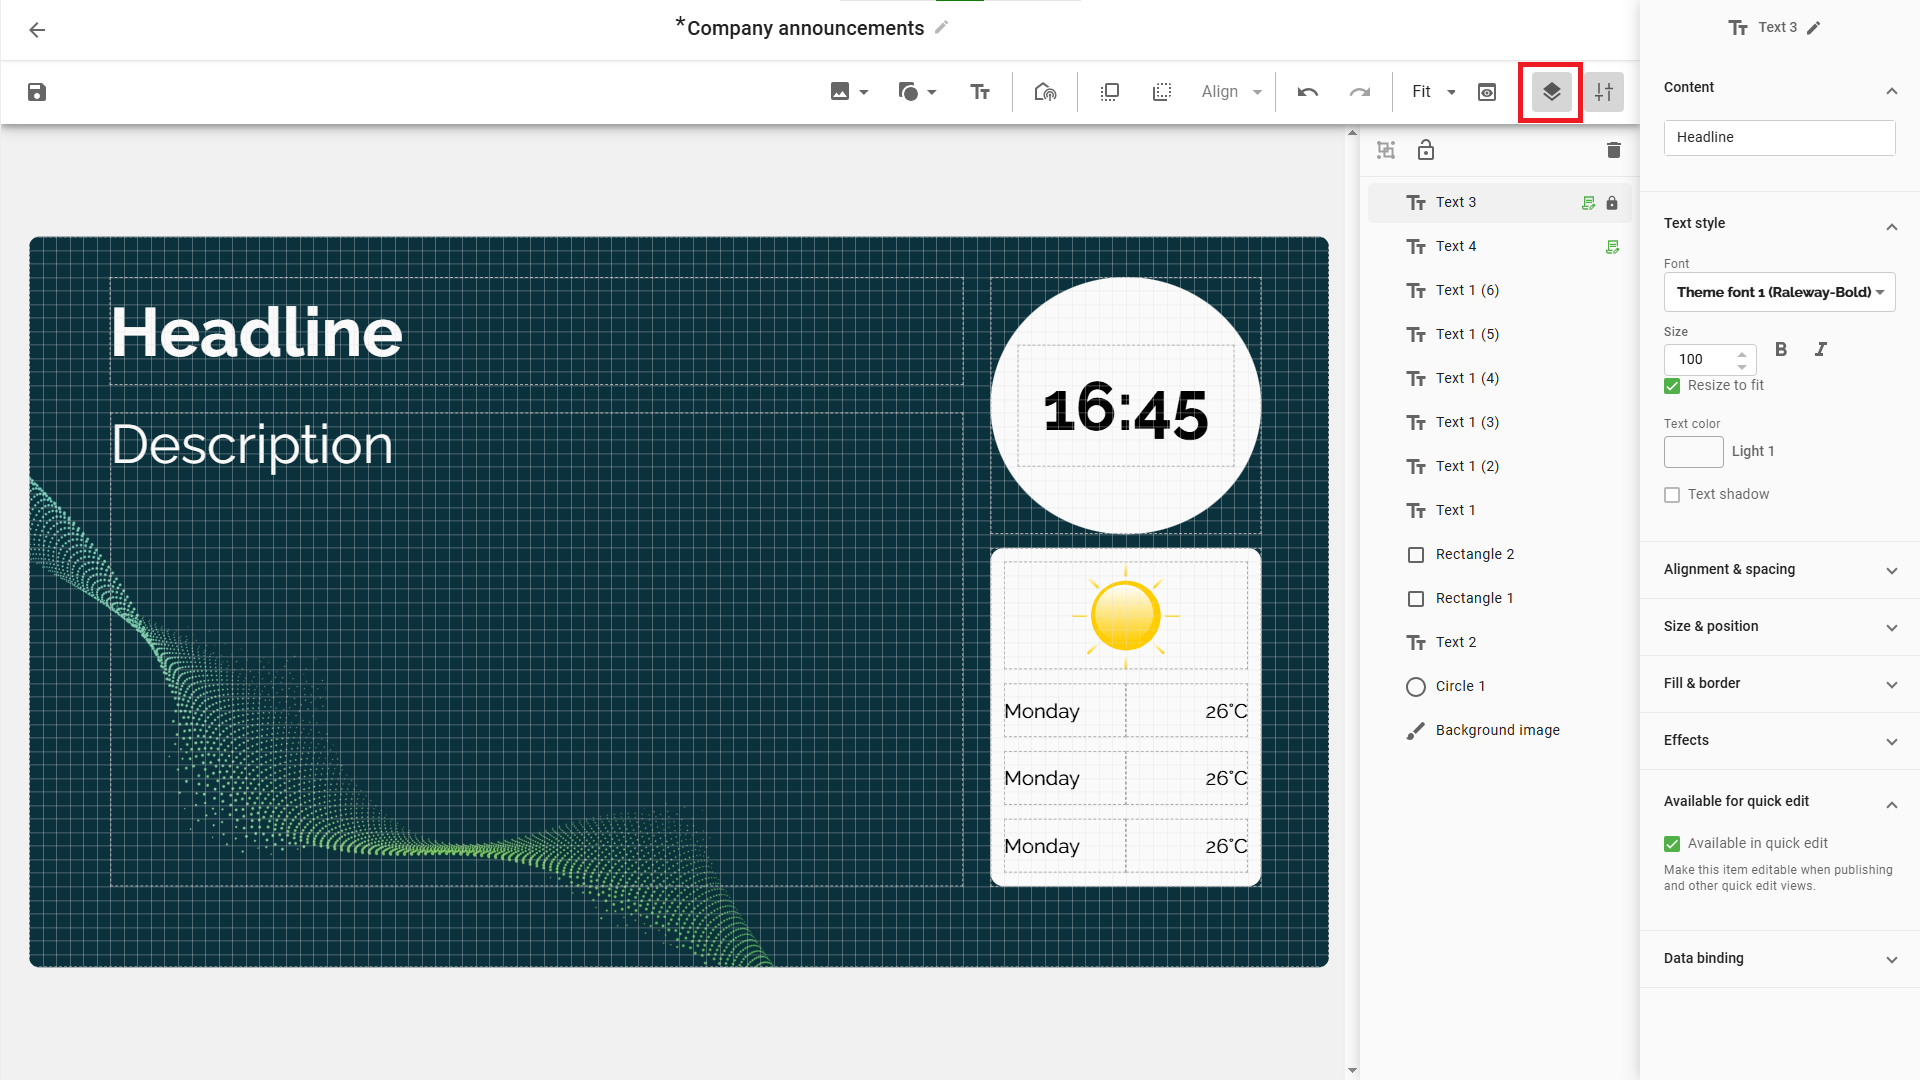Collapse the Content section

click(x=1891, y=91)
